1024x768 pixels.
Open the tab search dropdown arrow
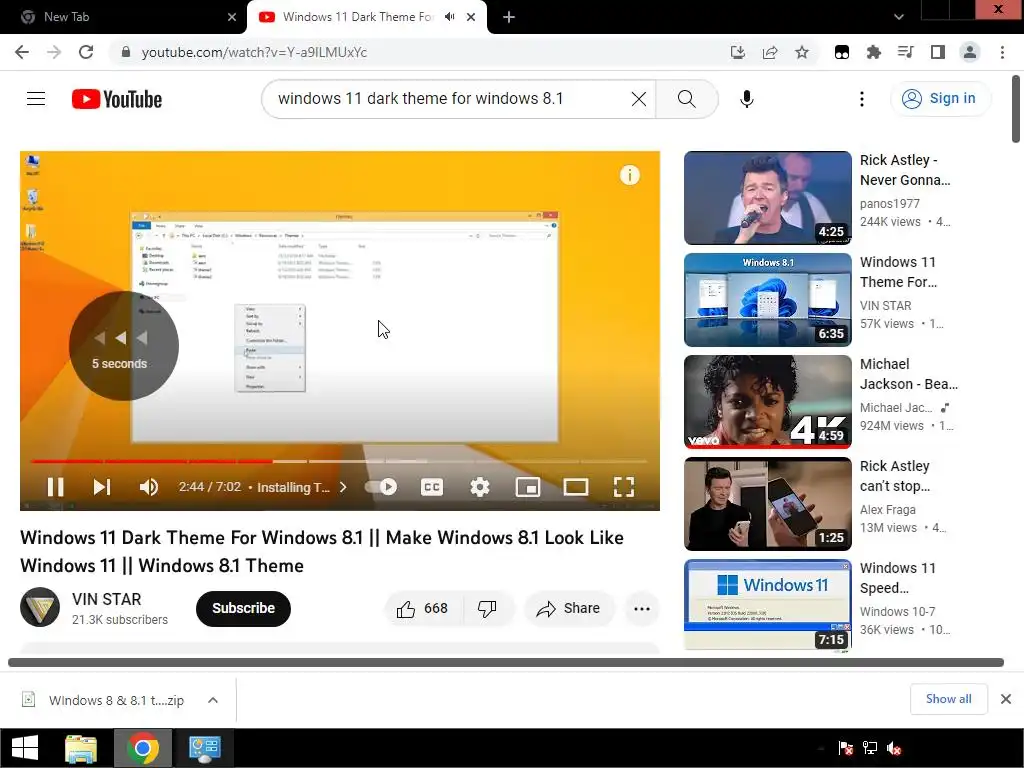pos(899,17)
